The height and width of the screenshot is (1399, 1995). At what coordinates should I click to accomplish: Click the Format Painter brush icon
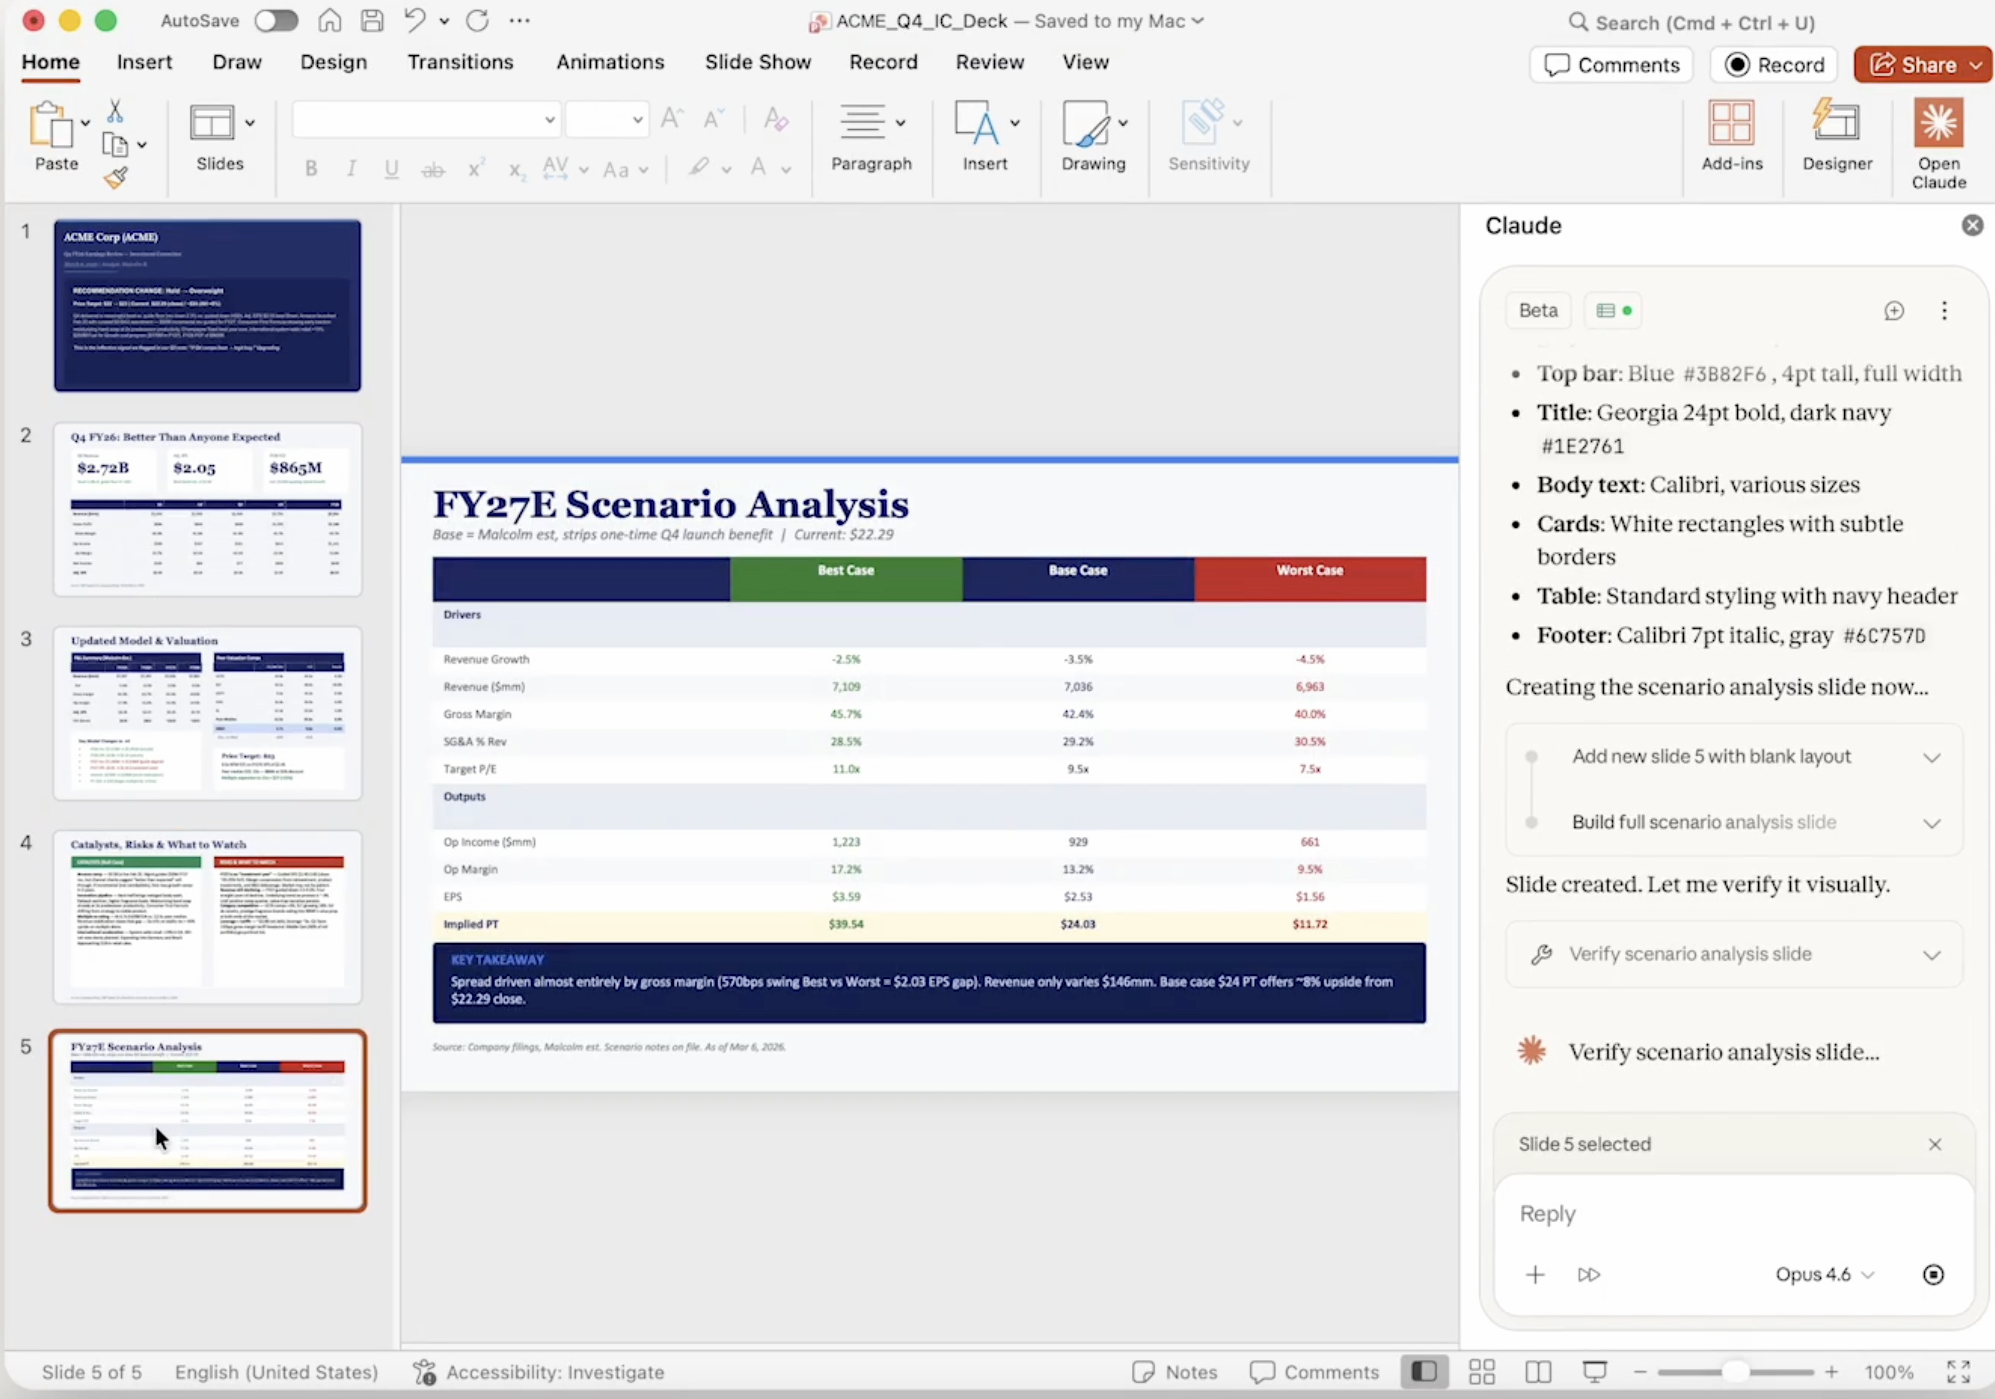[x=116, y=179]
